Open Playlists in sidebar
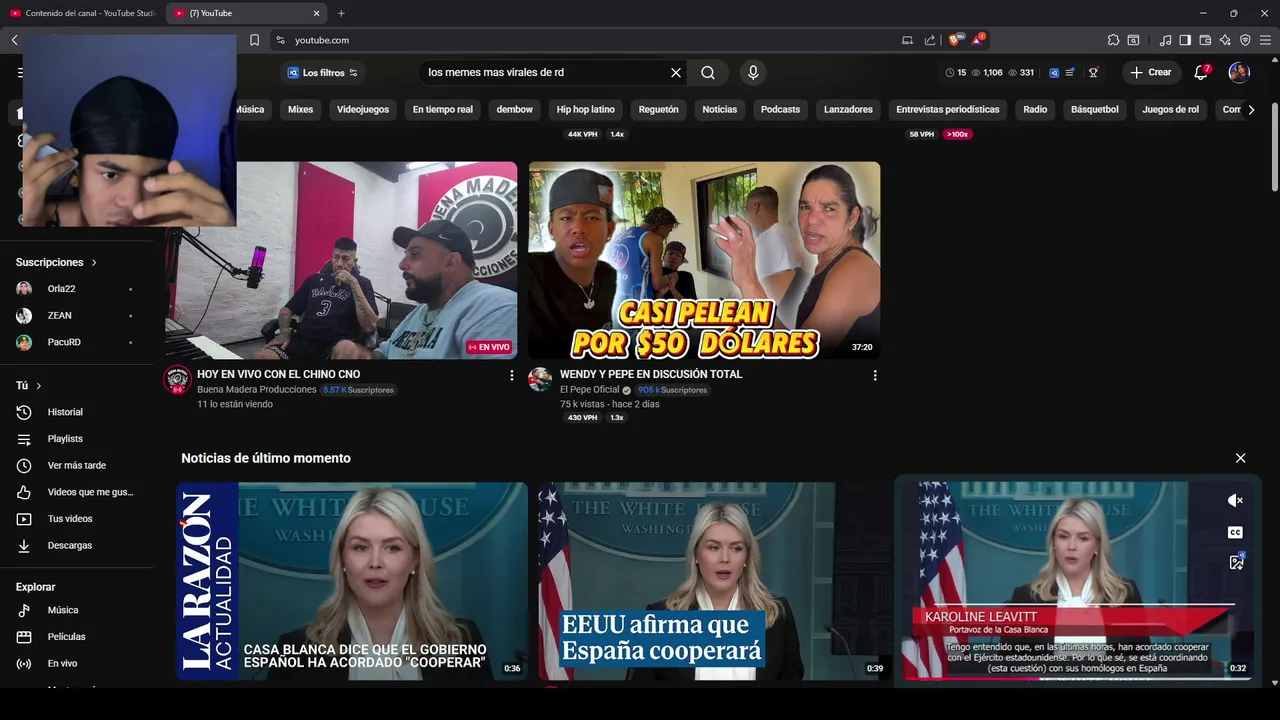This screenshot has height=720, width=1280. (x=77, y=439)
